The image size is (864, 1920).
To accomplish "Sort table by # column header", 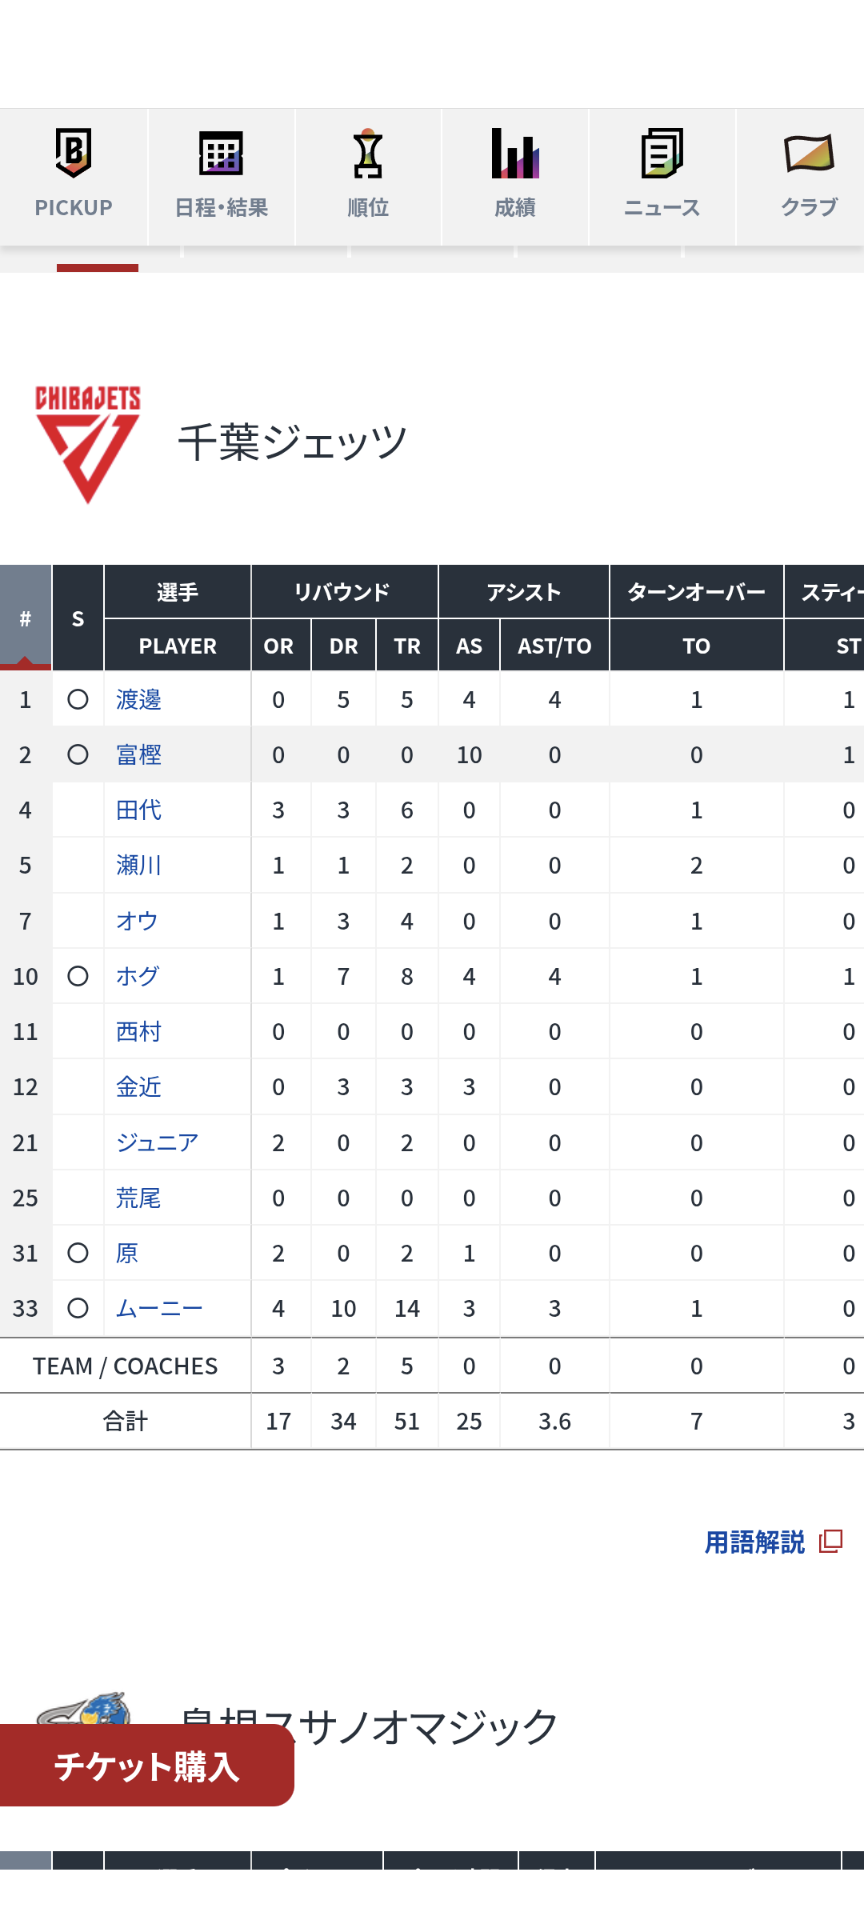I will click(x=26, y=618).
